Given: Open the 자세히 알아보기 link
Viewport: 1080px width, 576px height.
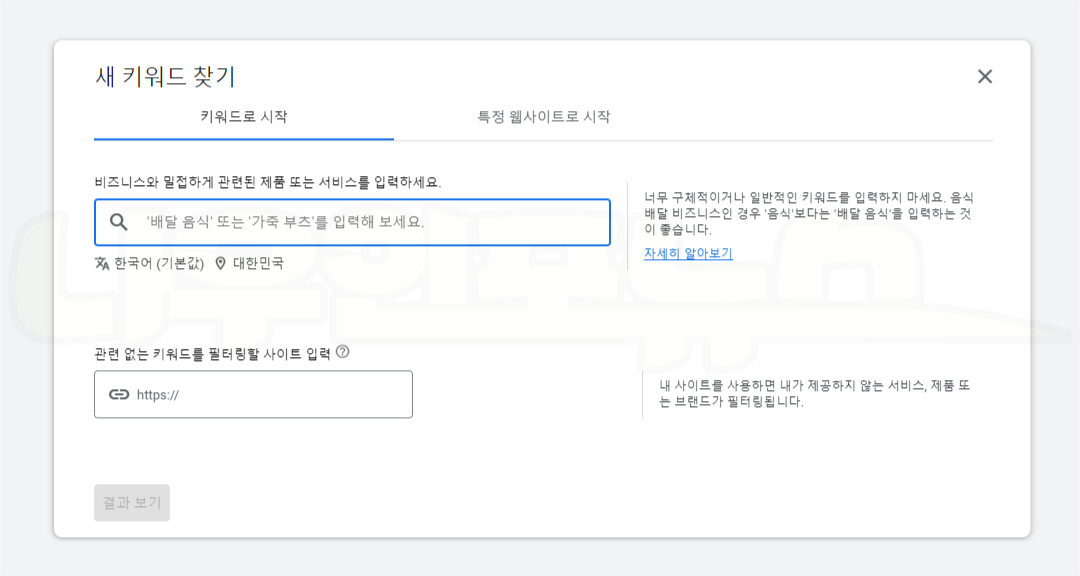Looking at the screenshot, I should point(687,253).
